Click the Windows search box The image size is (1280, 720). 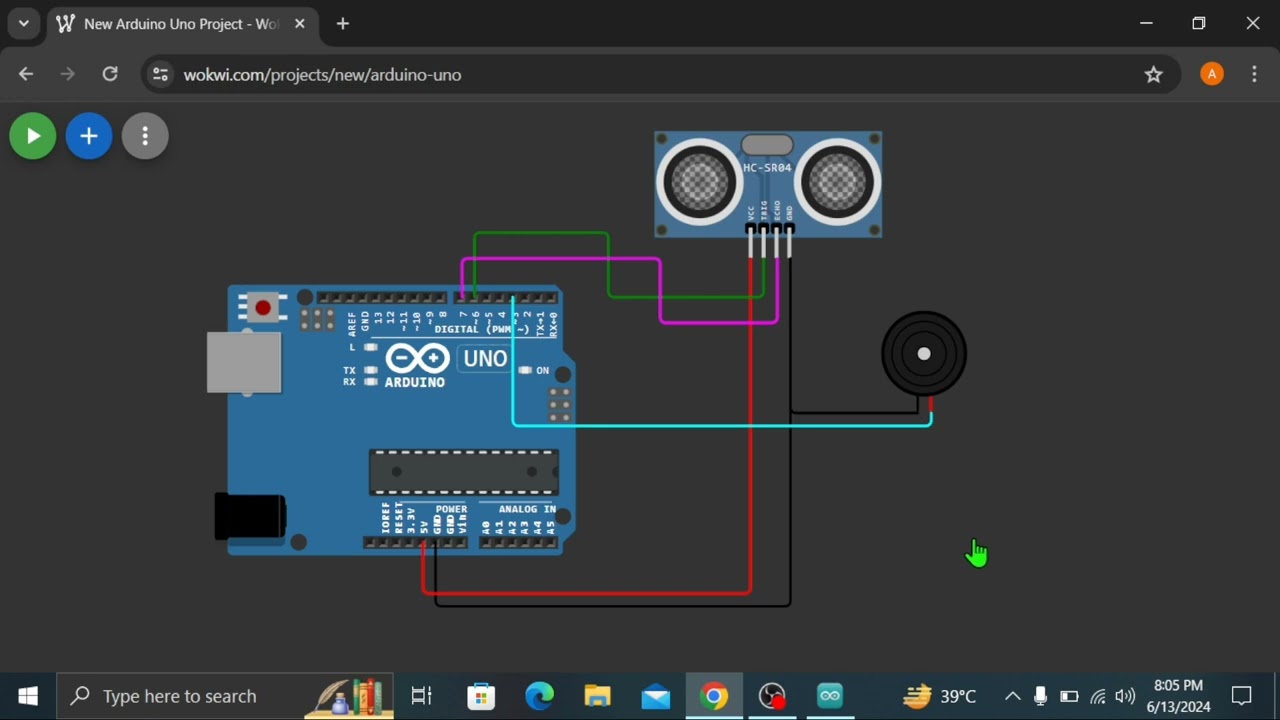tap(225, 696)
